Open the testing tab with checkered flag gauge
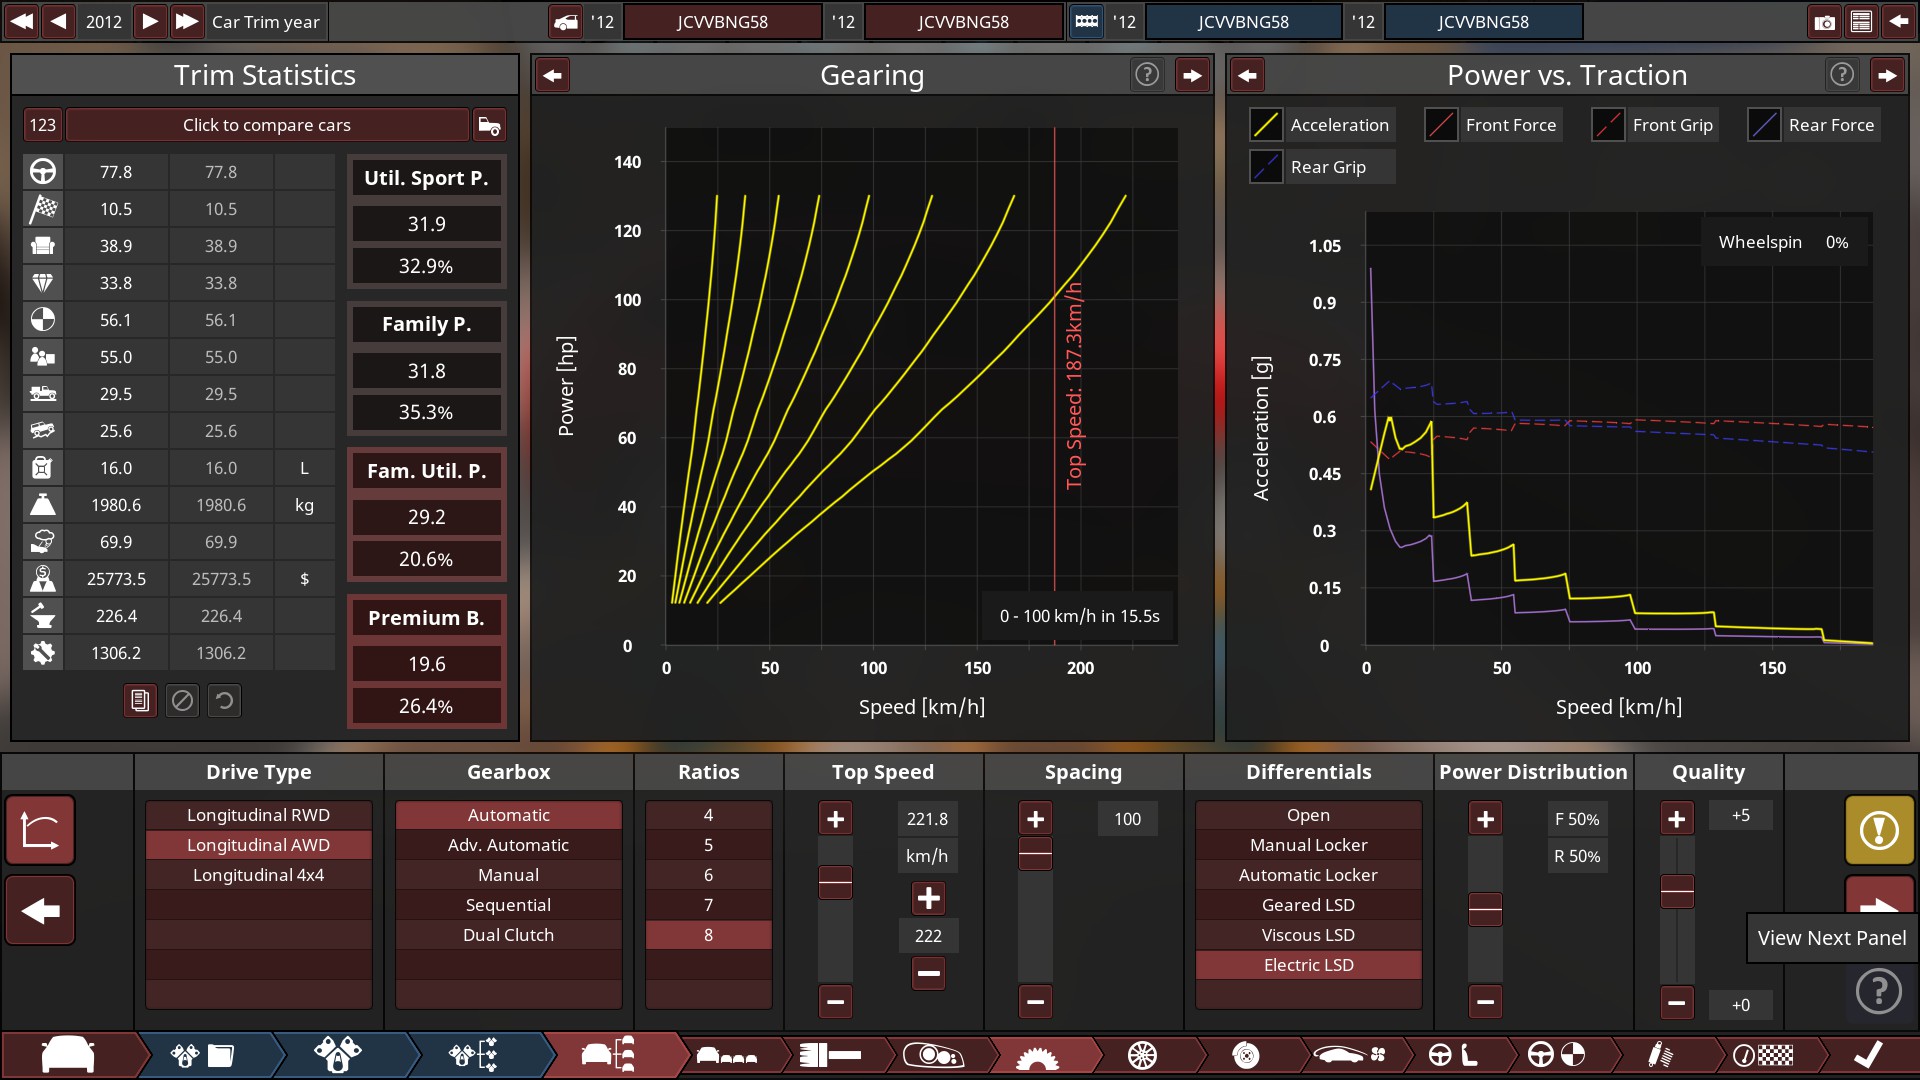This screenshot has height=1080, width=1920. (1763, 1055)
